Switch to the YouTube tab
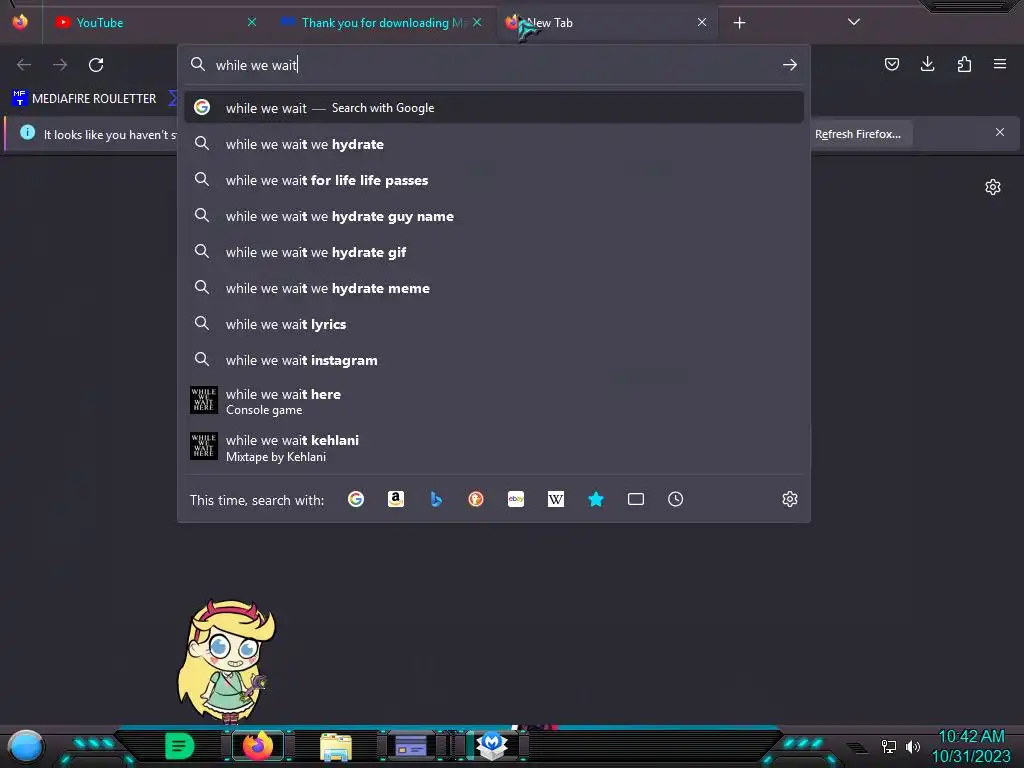Image resolution: width=1024 pixels, height=768 pixels. pyautogui.click(x=153, y=23)
